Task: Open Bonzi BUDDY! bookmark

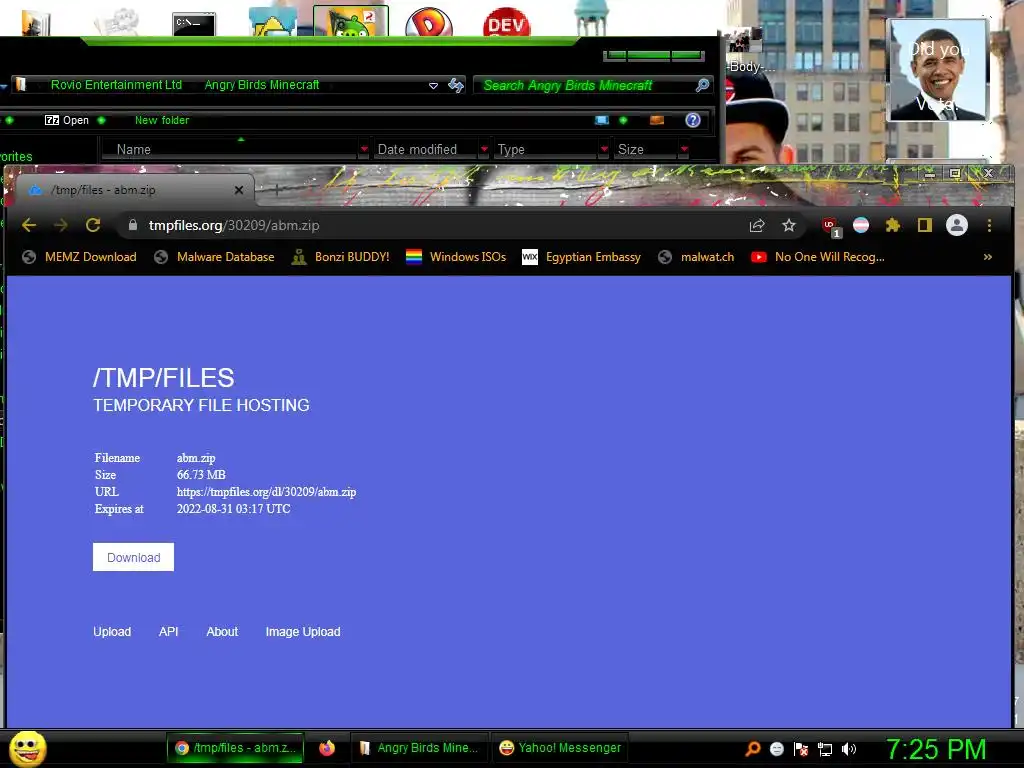Action: coord(340,257)
